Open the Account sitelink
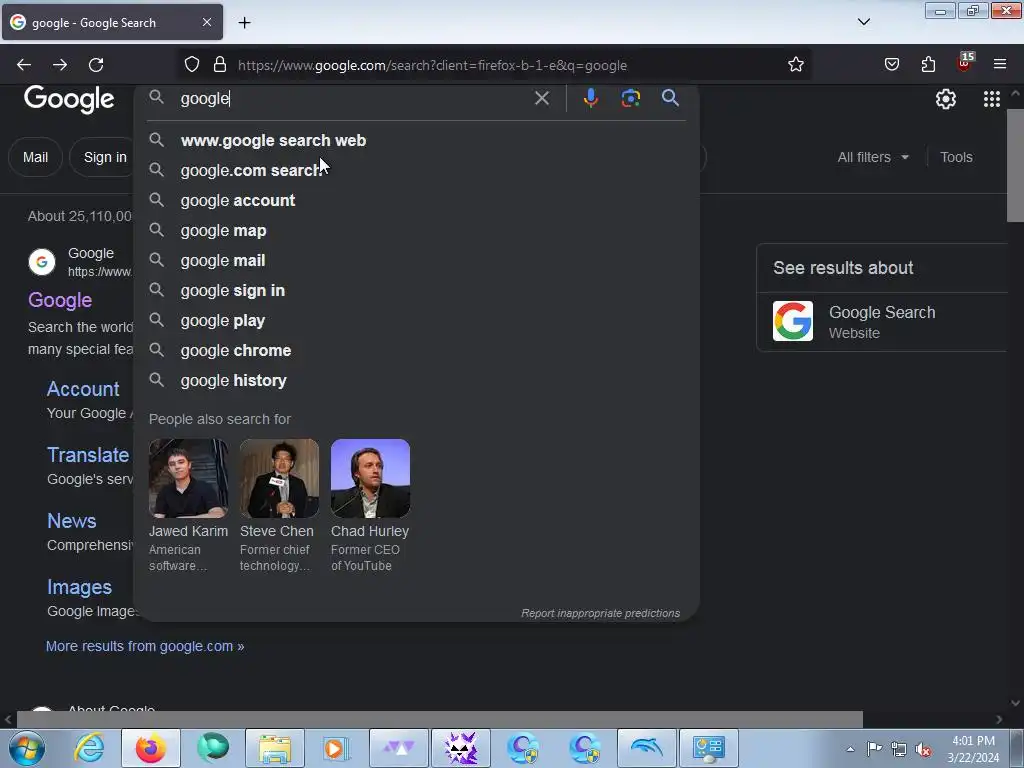 point(83,389)
